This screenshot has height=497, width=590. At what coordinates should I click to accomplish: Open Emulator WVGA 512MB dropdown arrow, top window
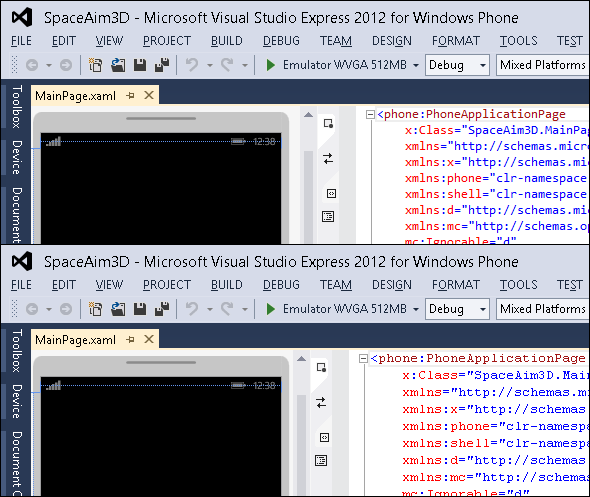click(x=416, y=65)
